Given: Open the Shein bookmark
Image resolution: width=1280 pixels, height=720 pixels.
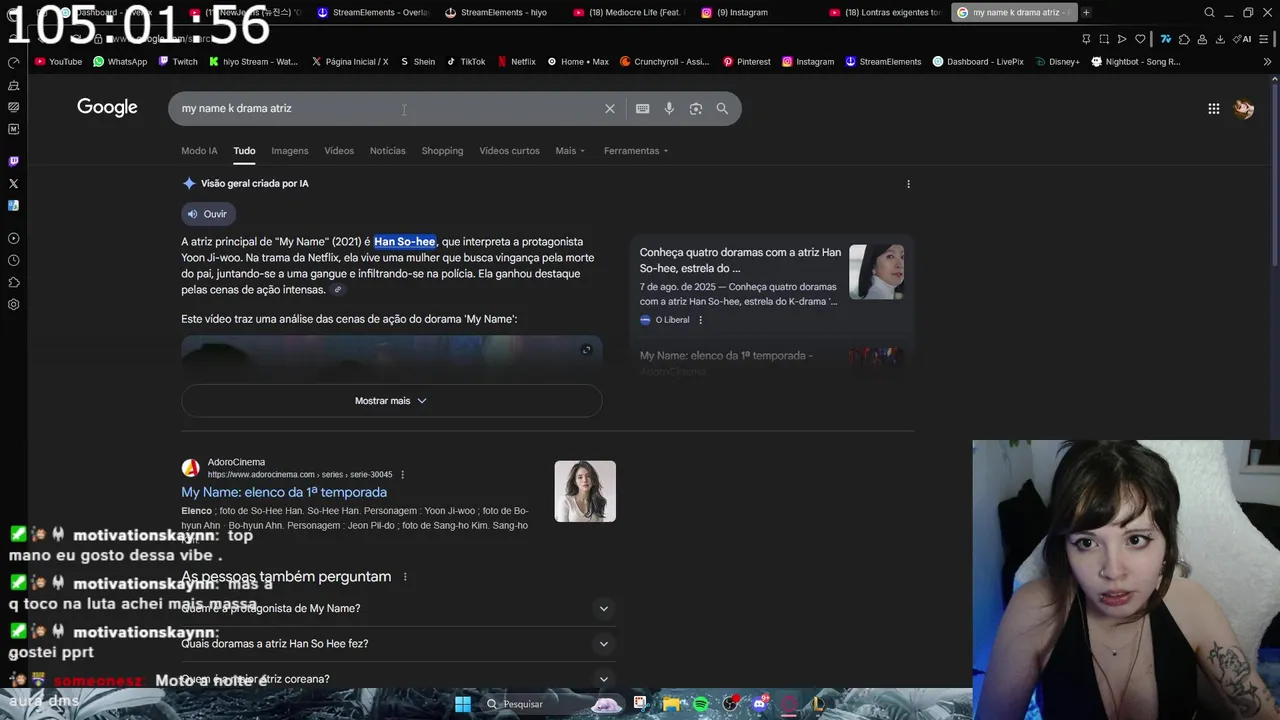Looking at the screenshot, I should (x=418, y=62).
